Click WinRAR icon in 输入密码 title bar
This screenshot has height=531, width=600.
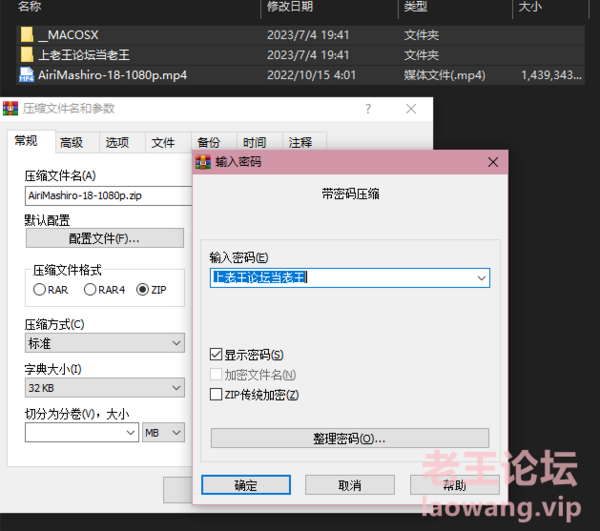coord(203,162)
